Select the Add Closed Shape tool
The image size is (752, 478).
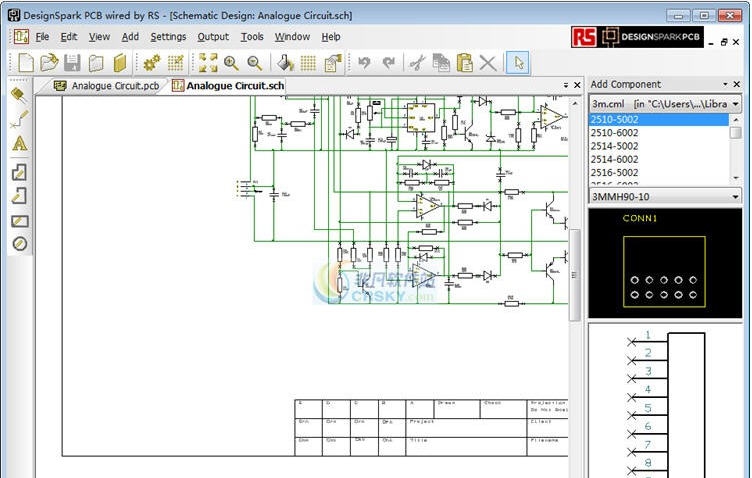tap(19, 172)
